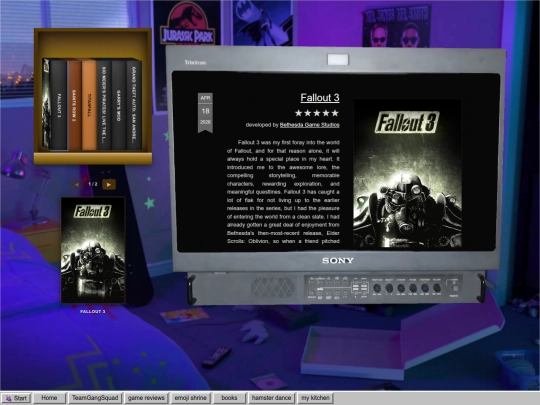Viewport: 540px width, 405px height.
Task: Launch hamster dance from taskbar
Action: (x=271, y=398)
